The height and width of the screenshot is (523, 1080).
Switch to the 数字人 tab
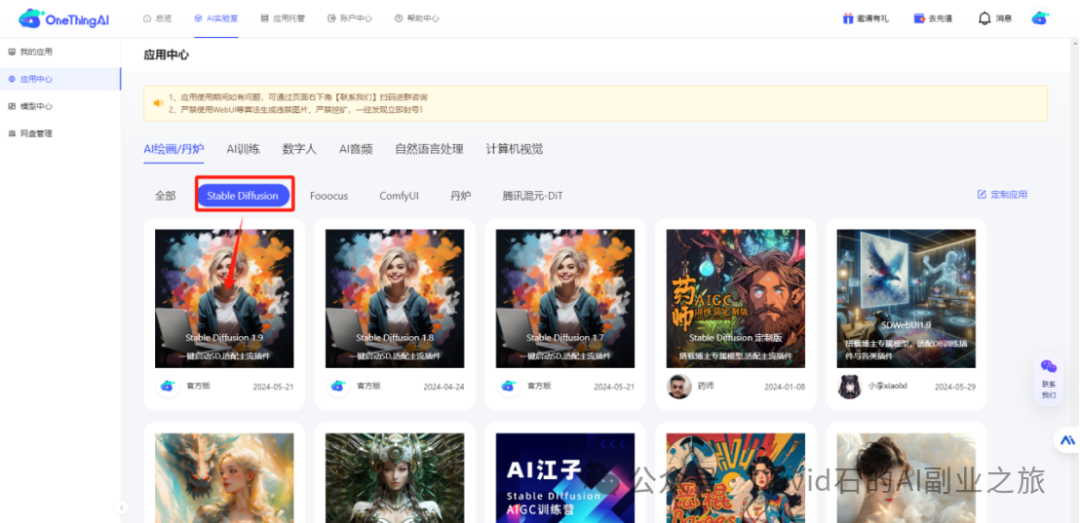[300, 149]
